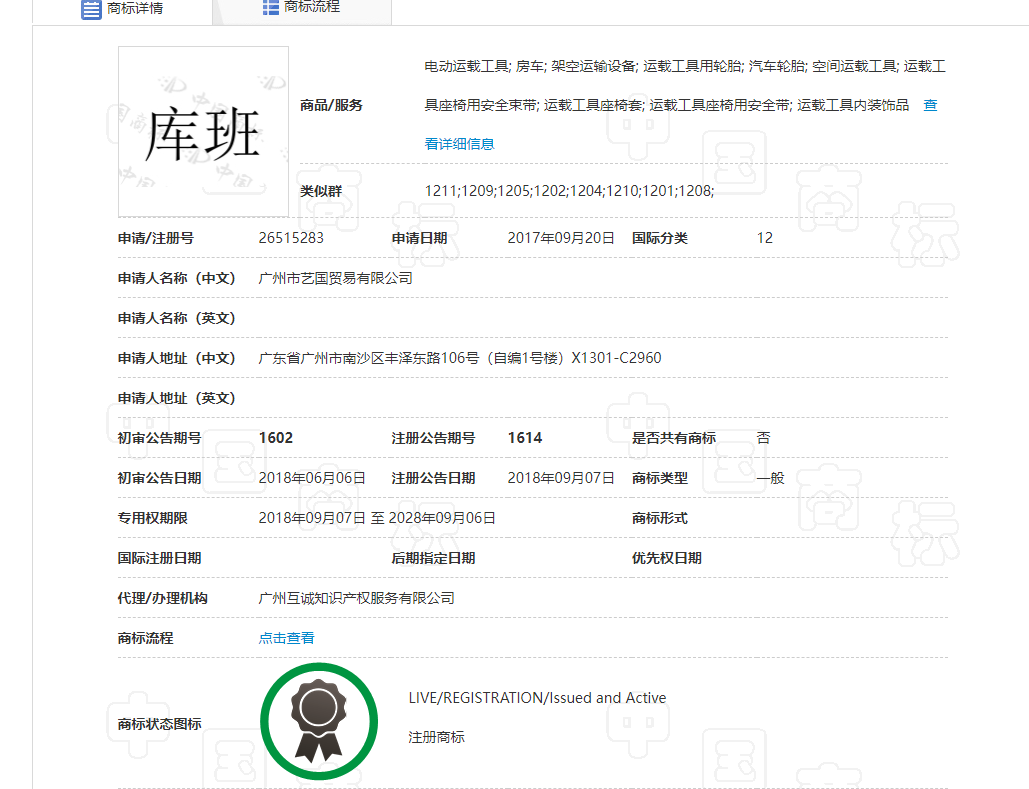Click the 商标详情 tab list icon
Image resolution: width=1029 pixels, height=789 pixels.
coord(91,8)
